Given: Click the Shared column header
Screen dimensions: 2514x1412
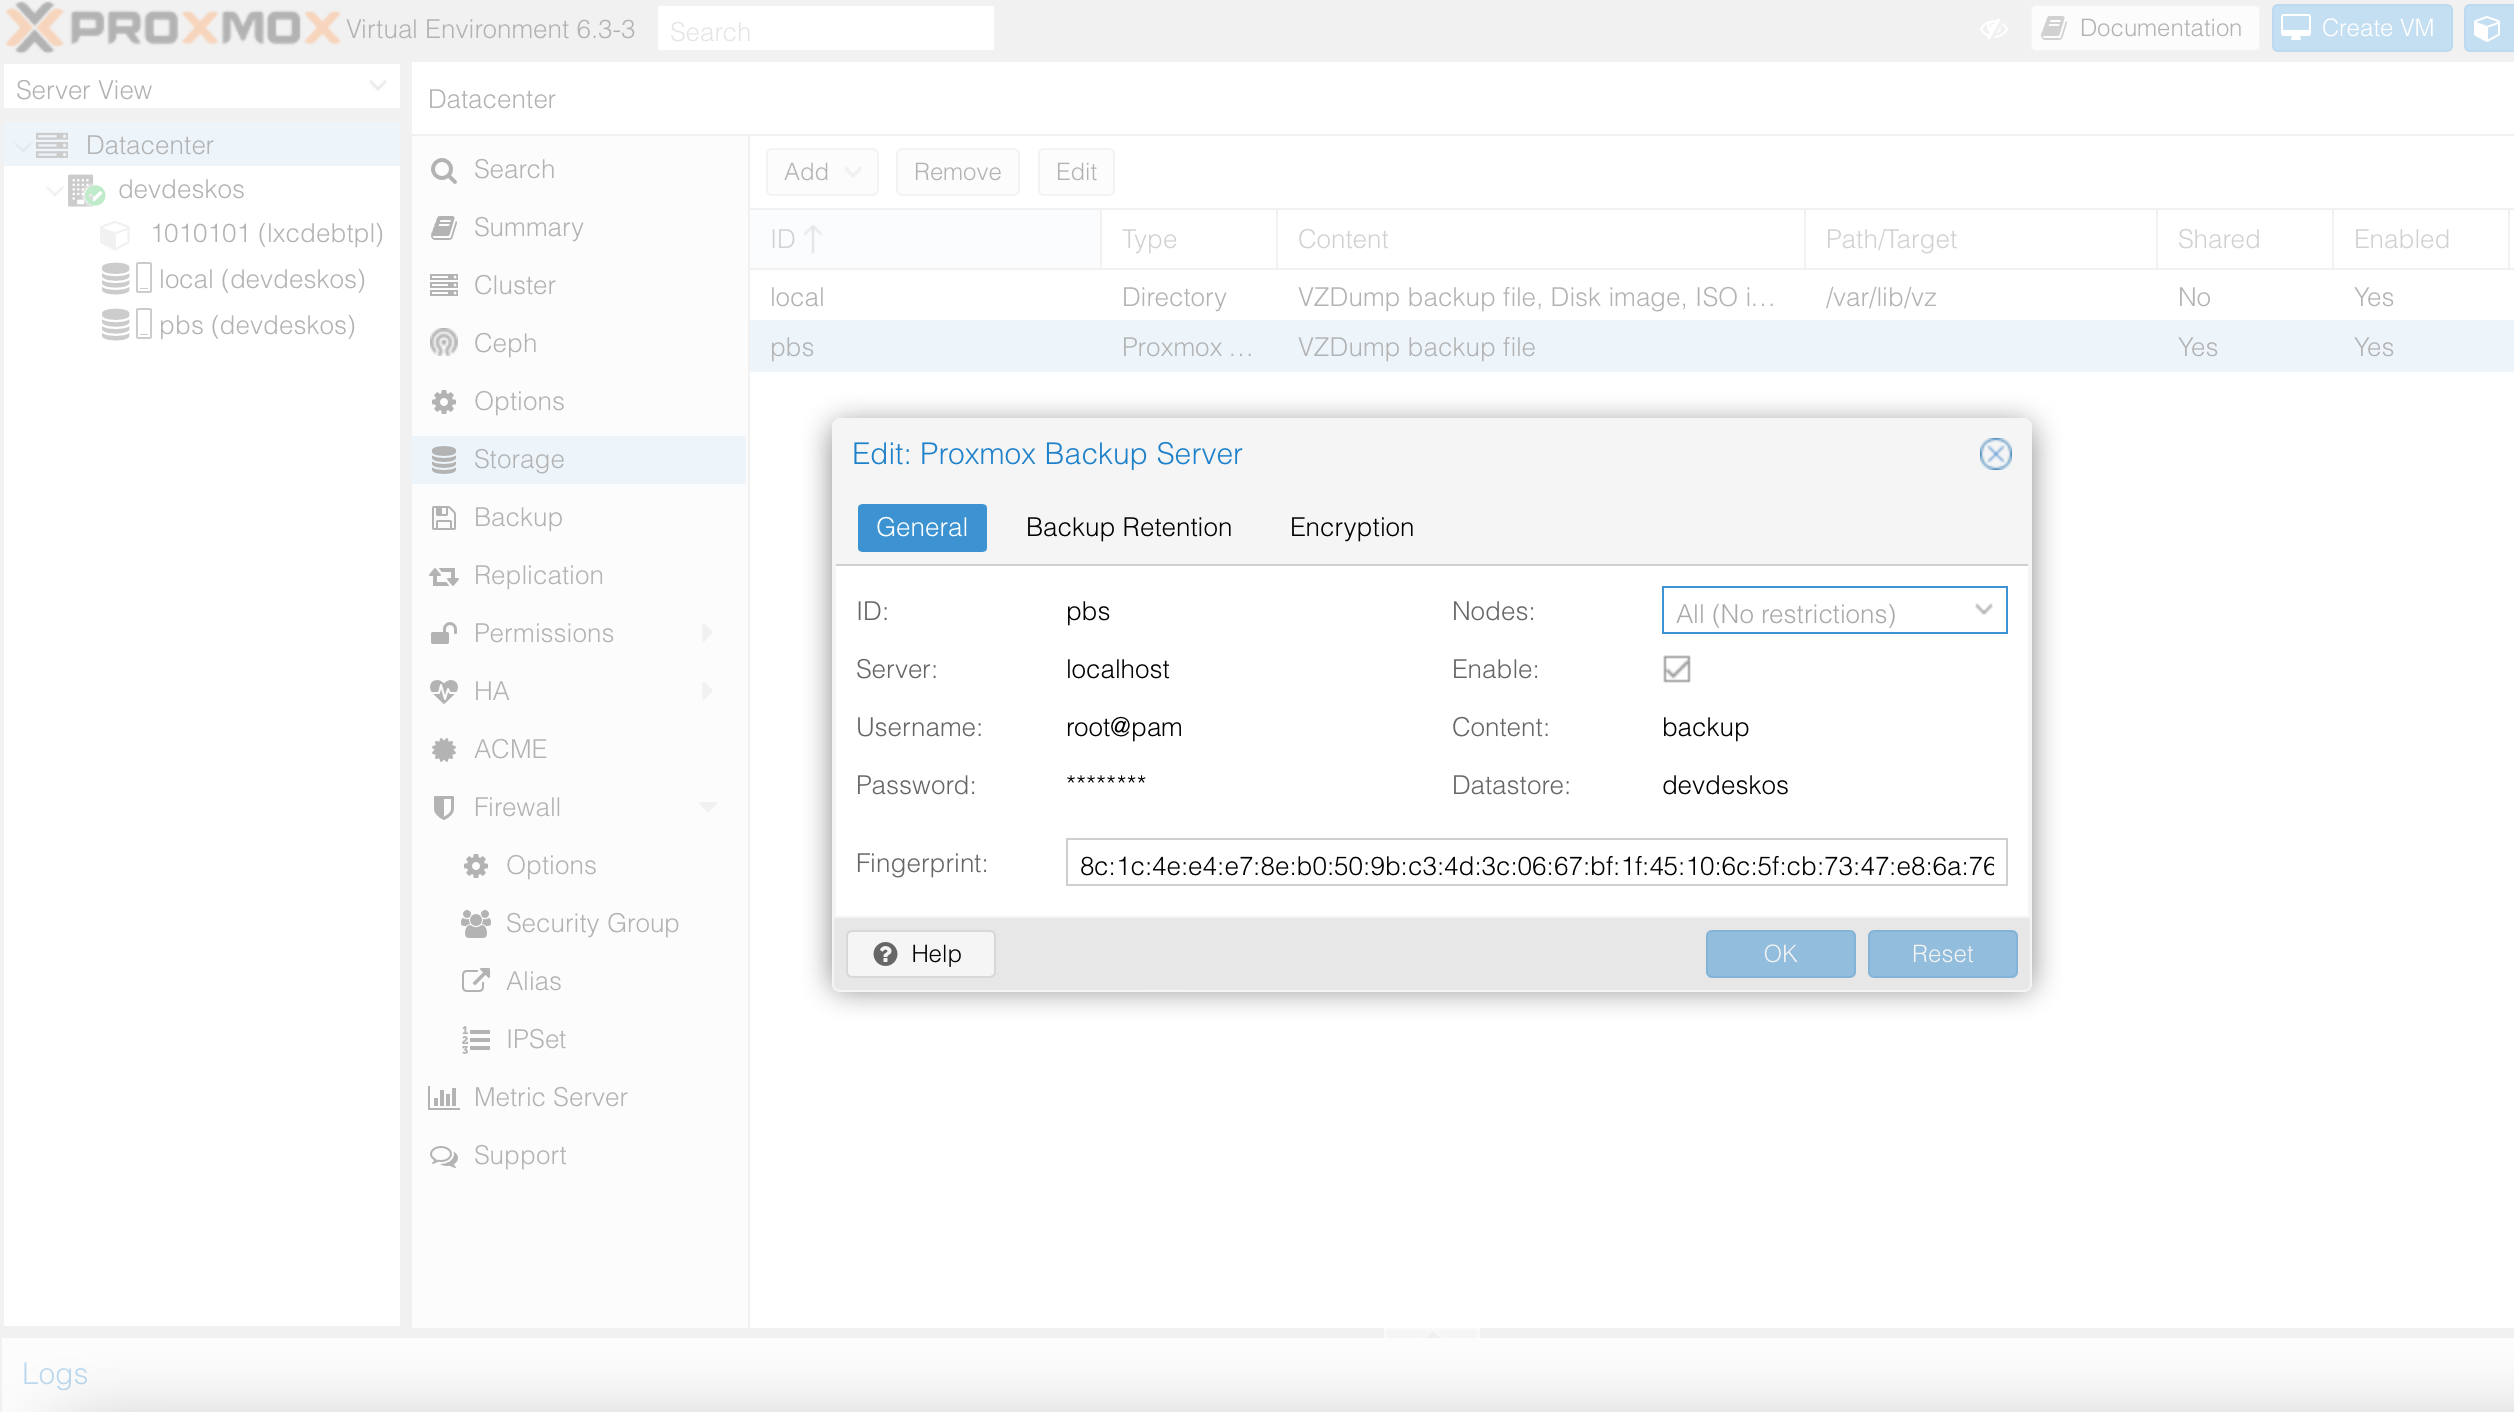Looking at the screenshot, I should pyautogui.click(x=2244, y=239).
